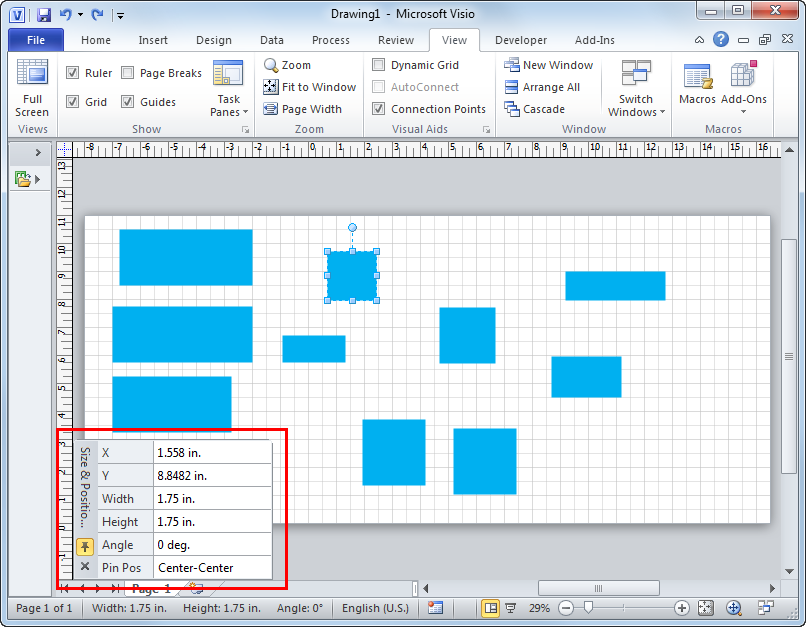Click the zoom in plus button in status bar
Viewport: 806px width, 627px height.
pyautogui.click(x=682, y=608)
